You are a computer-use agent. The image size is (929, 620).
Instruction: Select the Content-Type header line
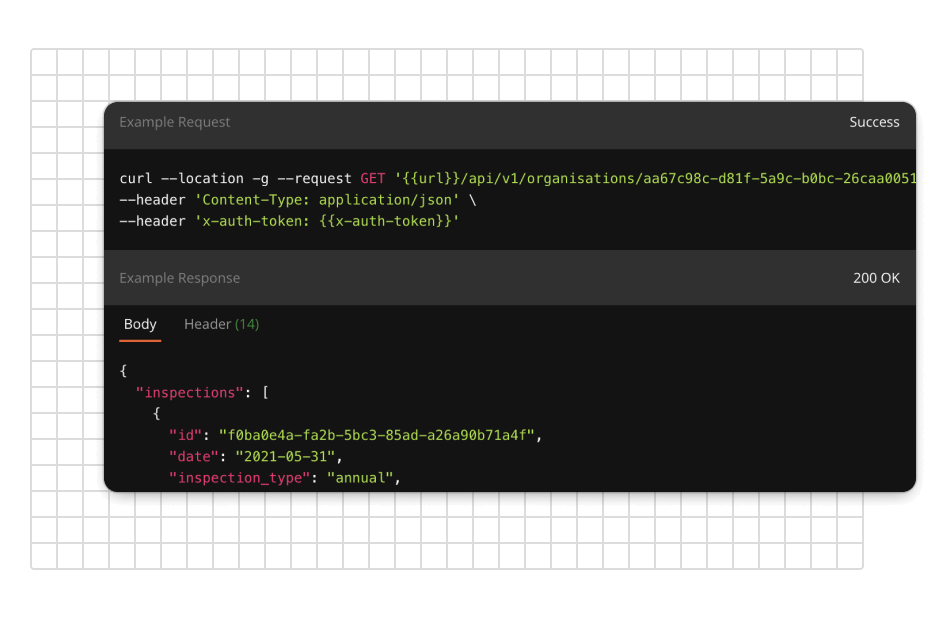pos(298,200)
